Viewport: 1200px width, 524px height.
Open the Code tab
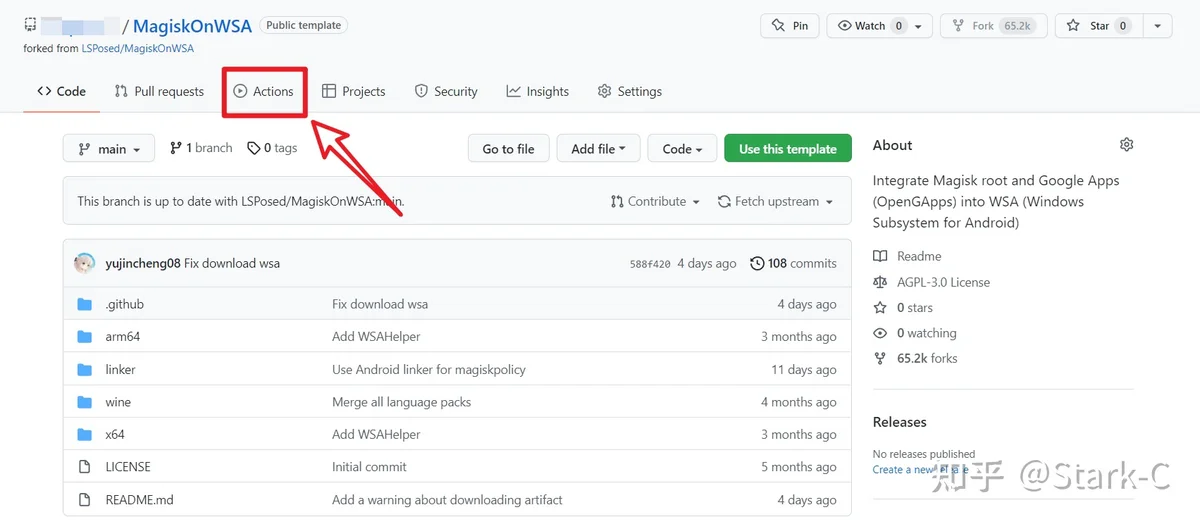[61, 91]
